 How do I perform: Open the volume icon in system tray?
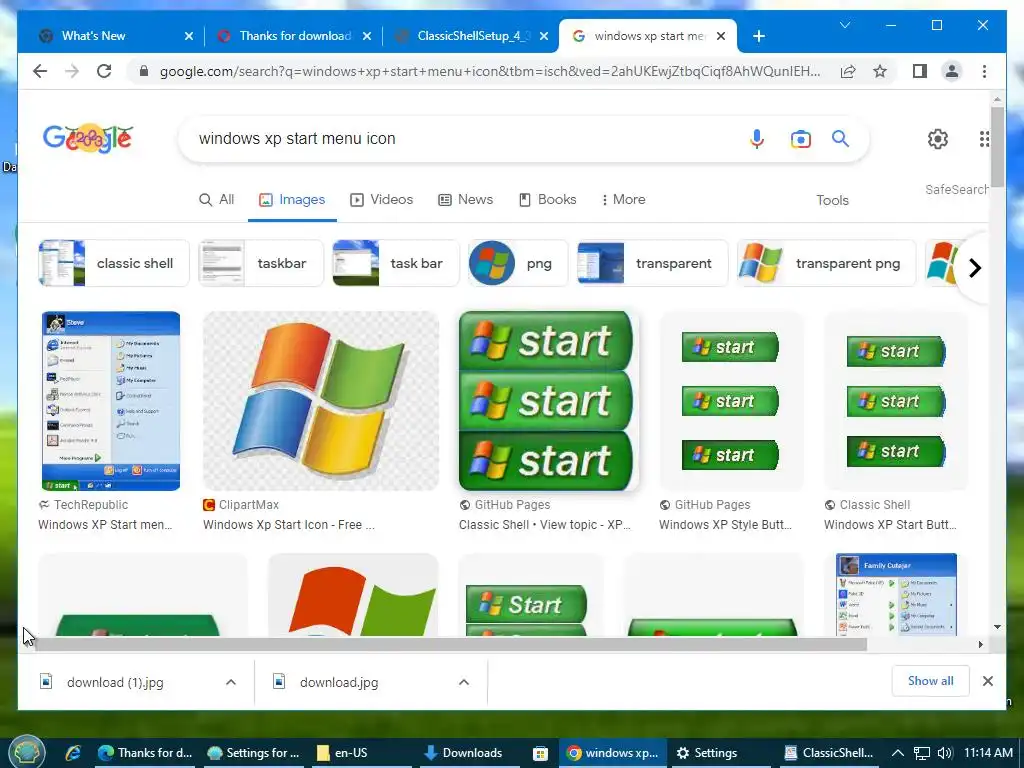click(944, 753)
